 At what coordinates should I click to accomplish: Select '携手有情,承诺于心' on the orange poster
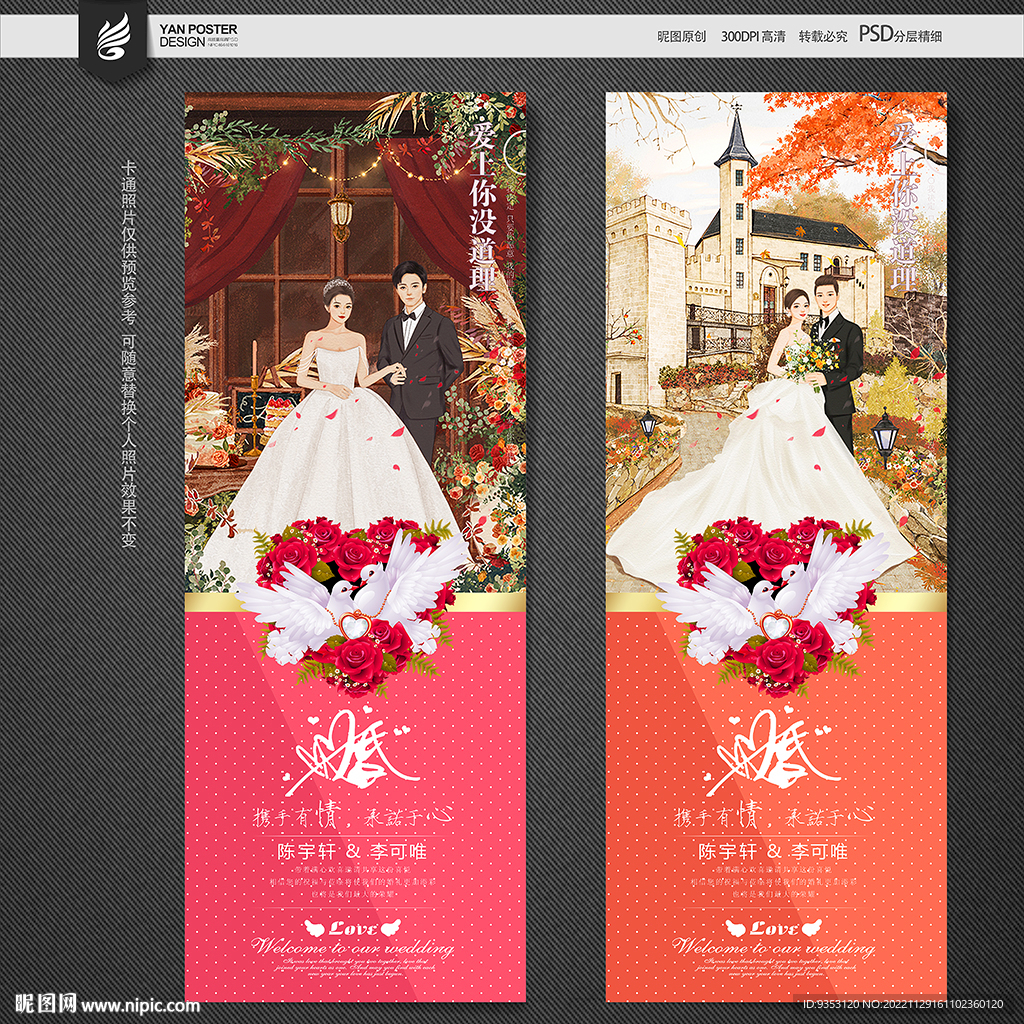[775, 816]
